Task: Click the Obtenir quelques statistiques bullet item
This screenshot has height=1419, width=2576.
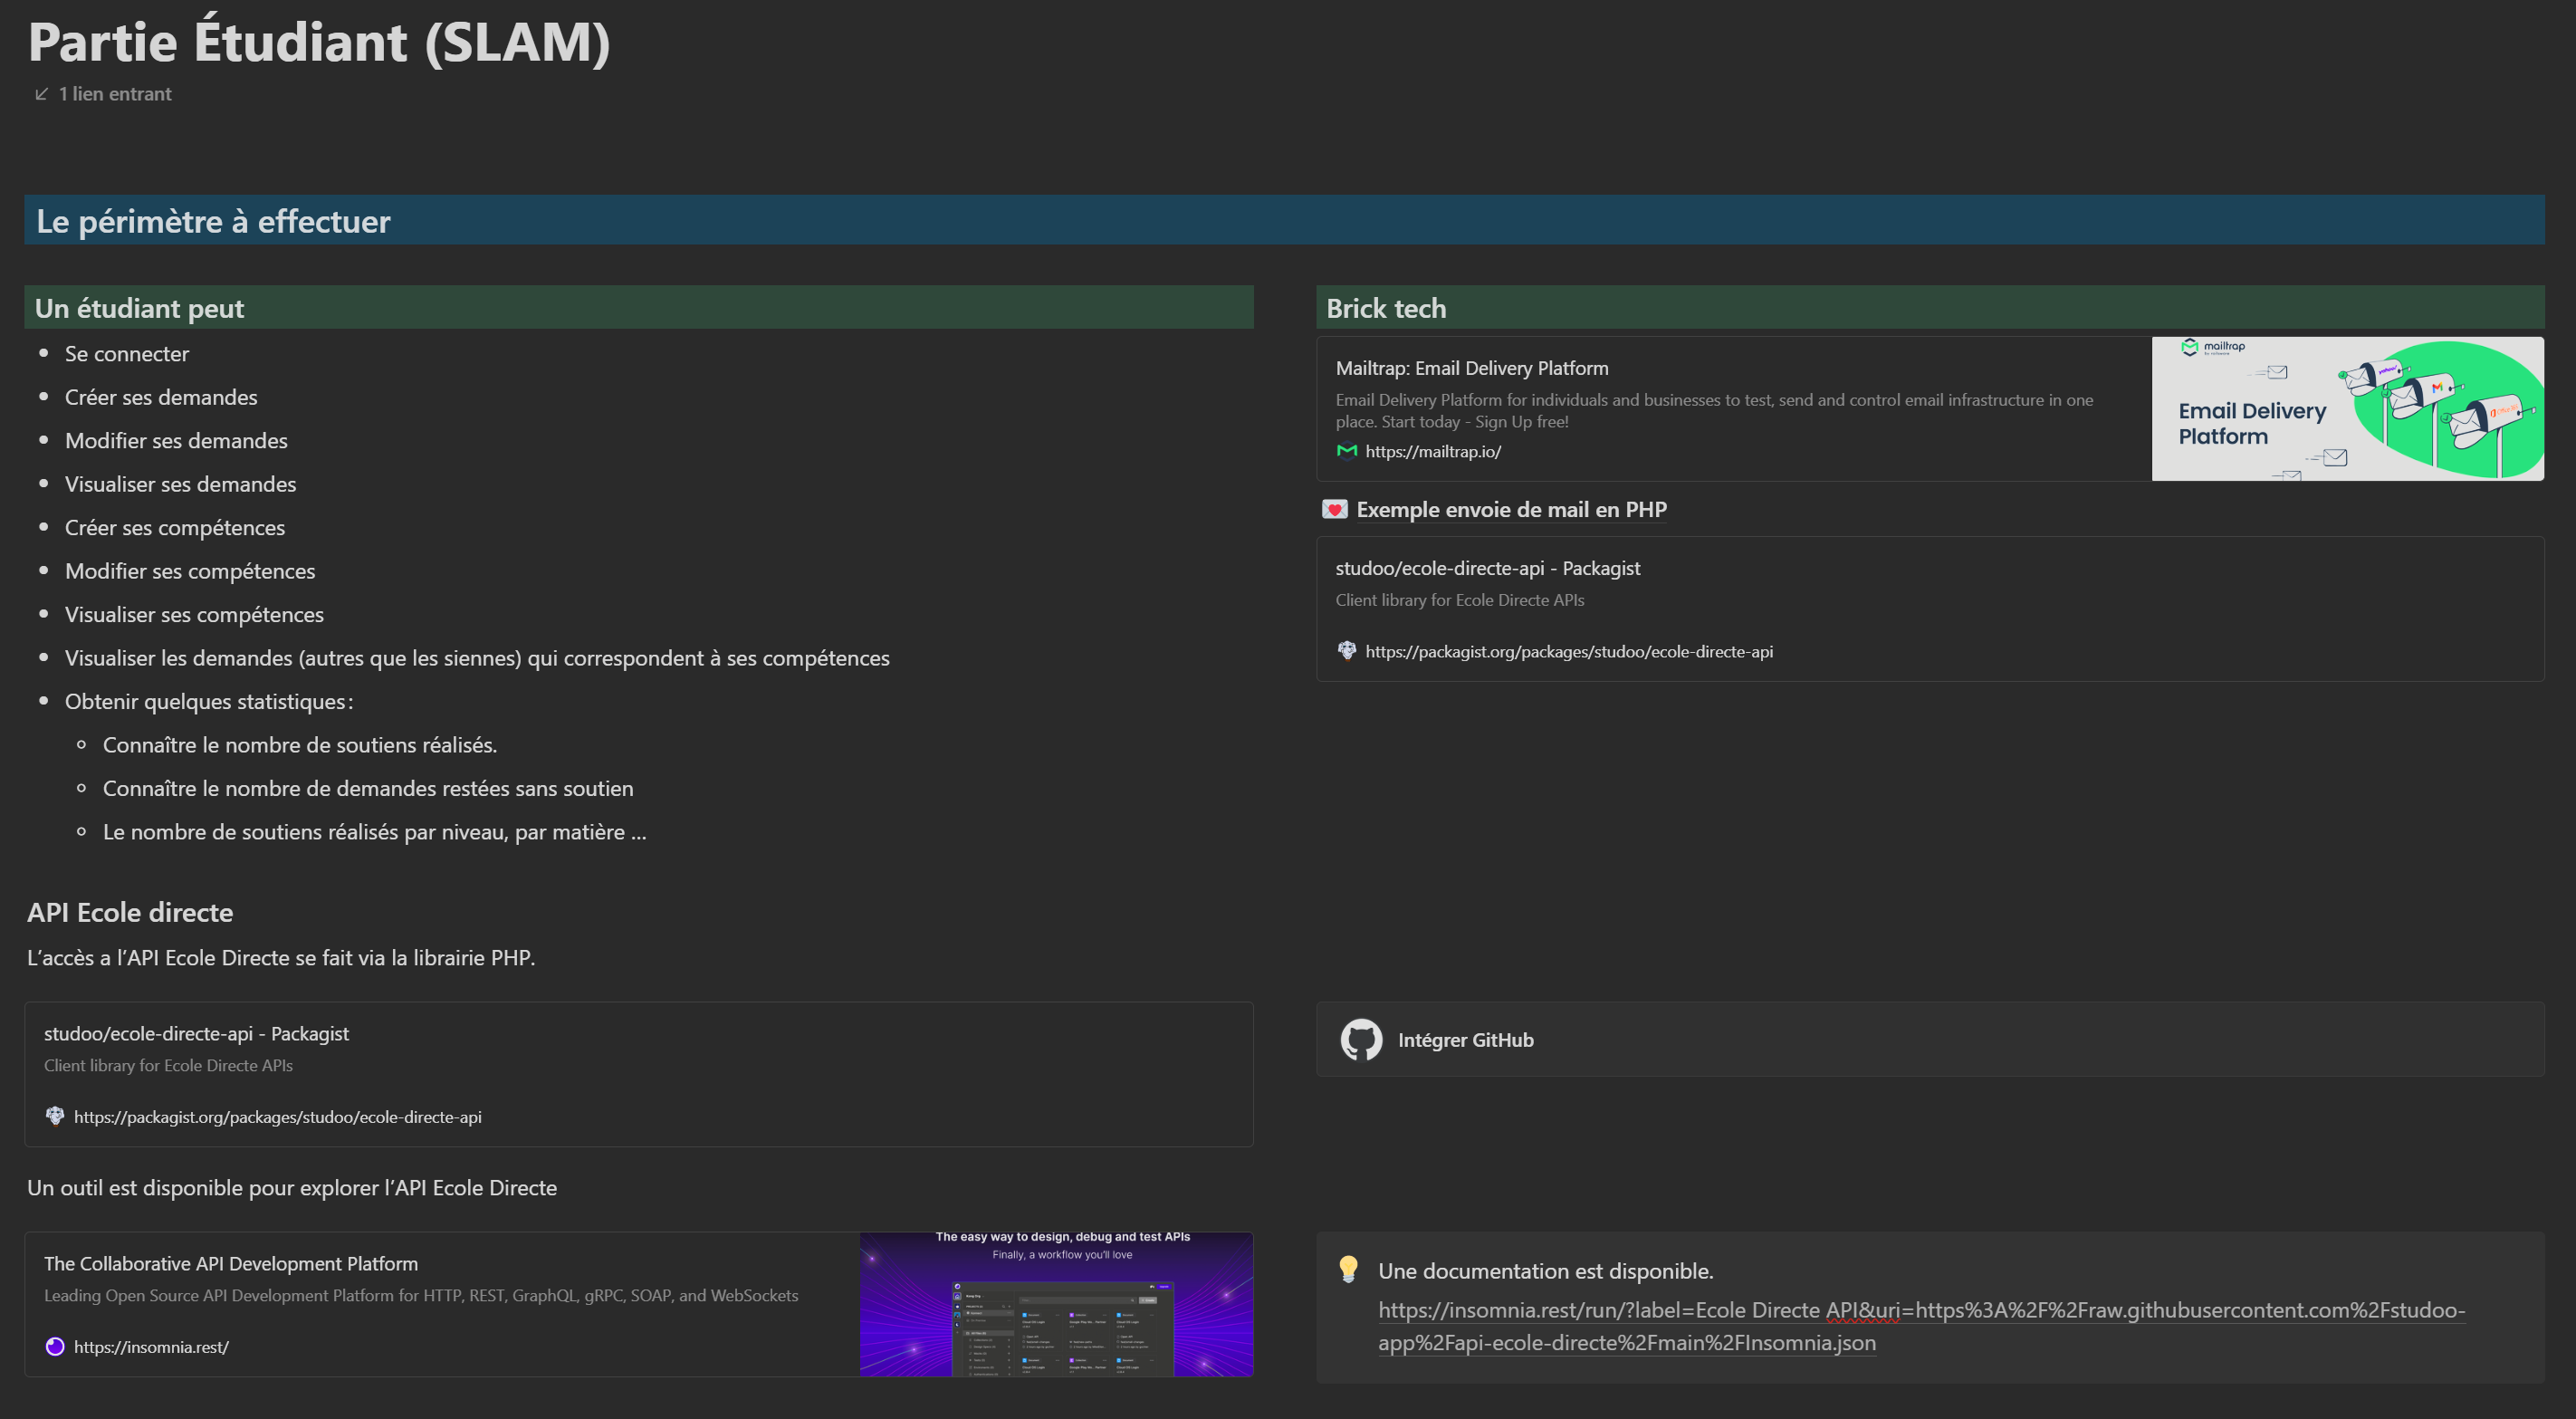Action: 208,701
